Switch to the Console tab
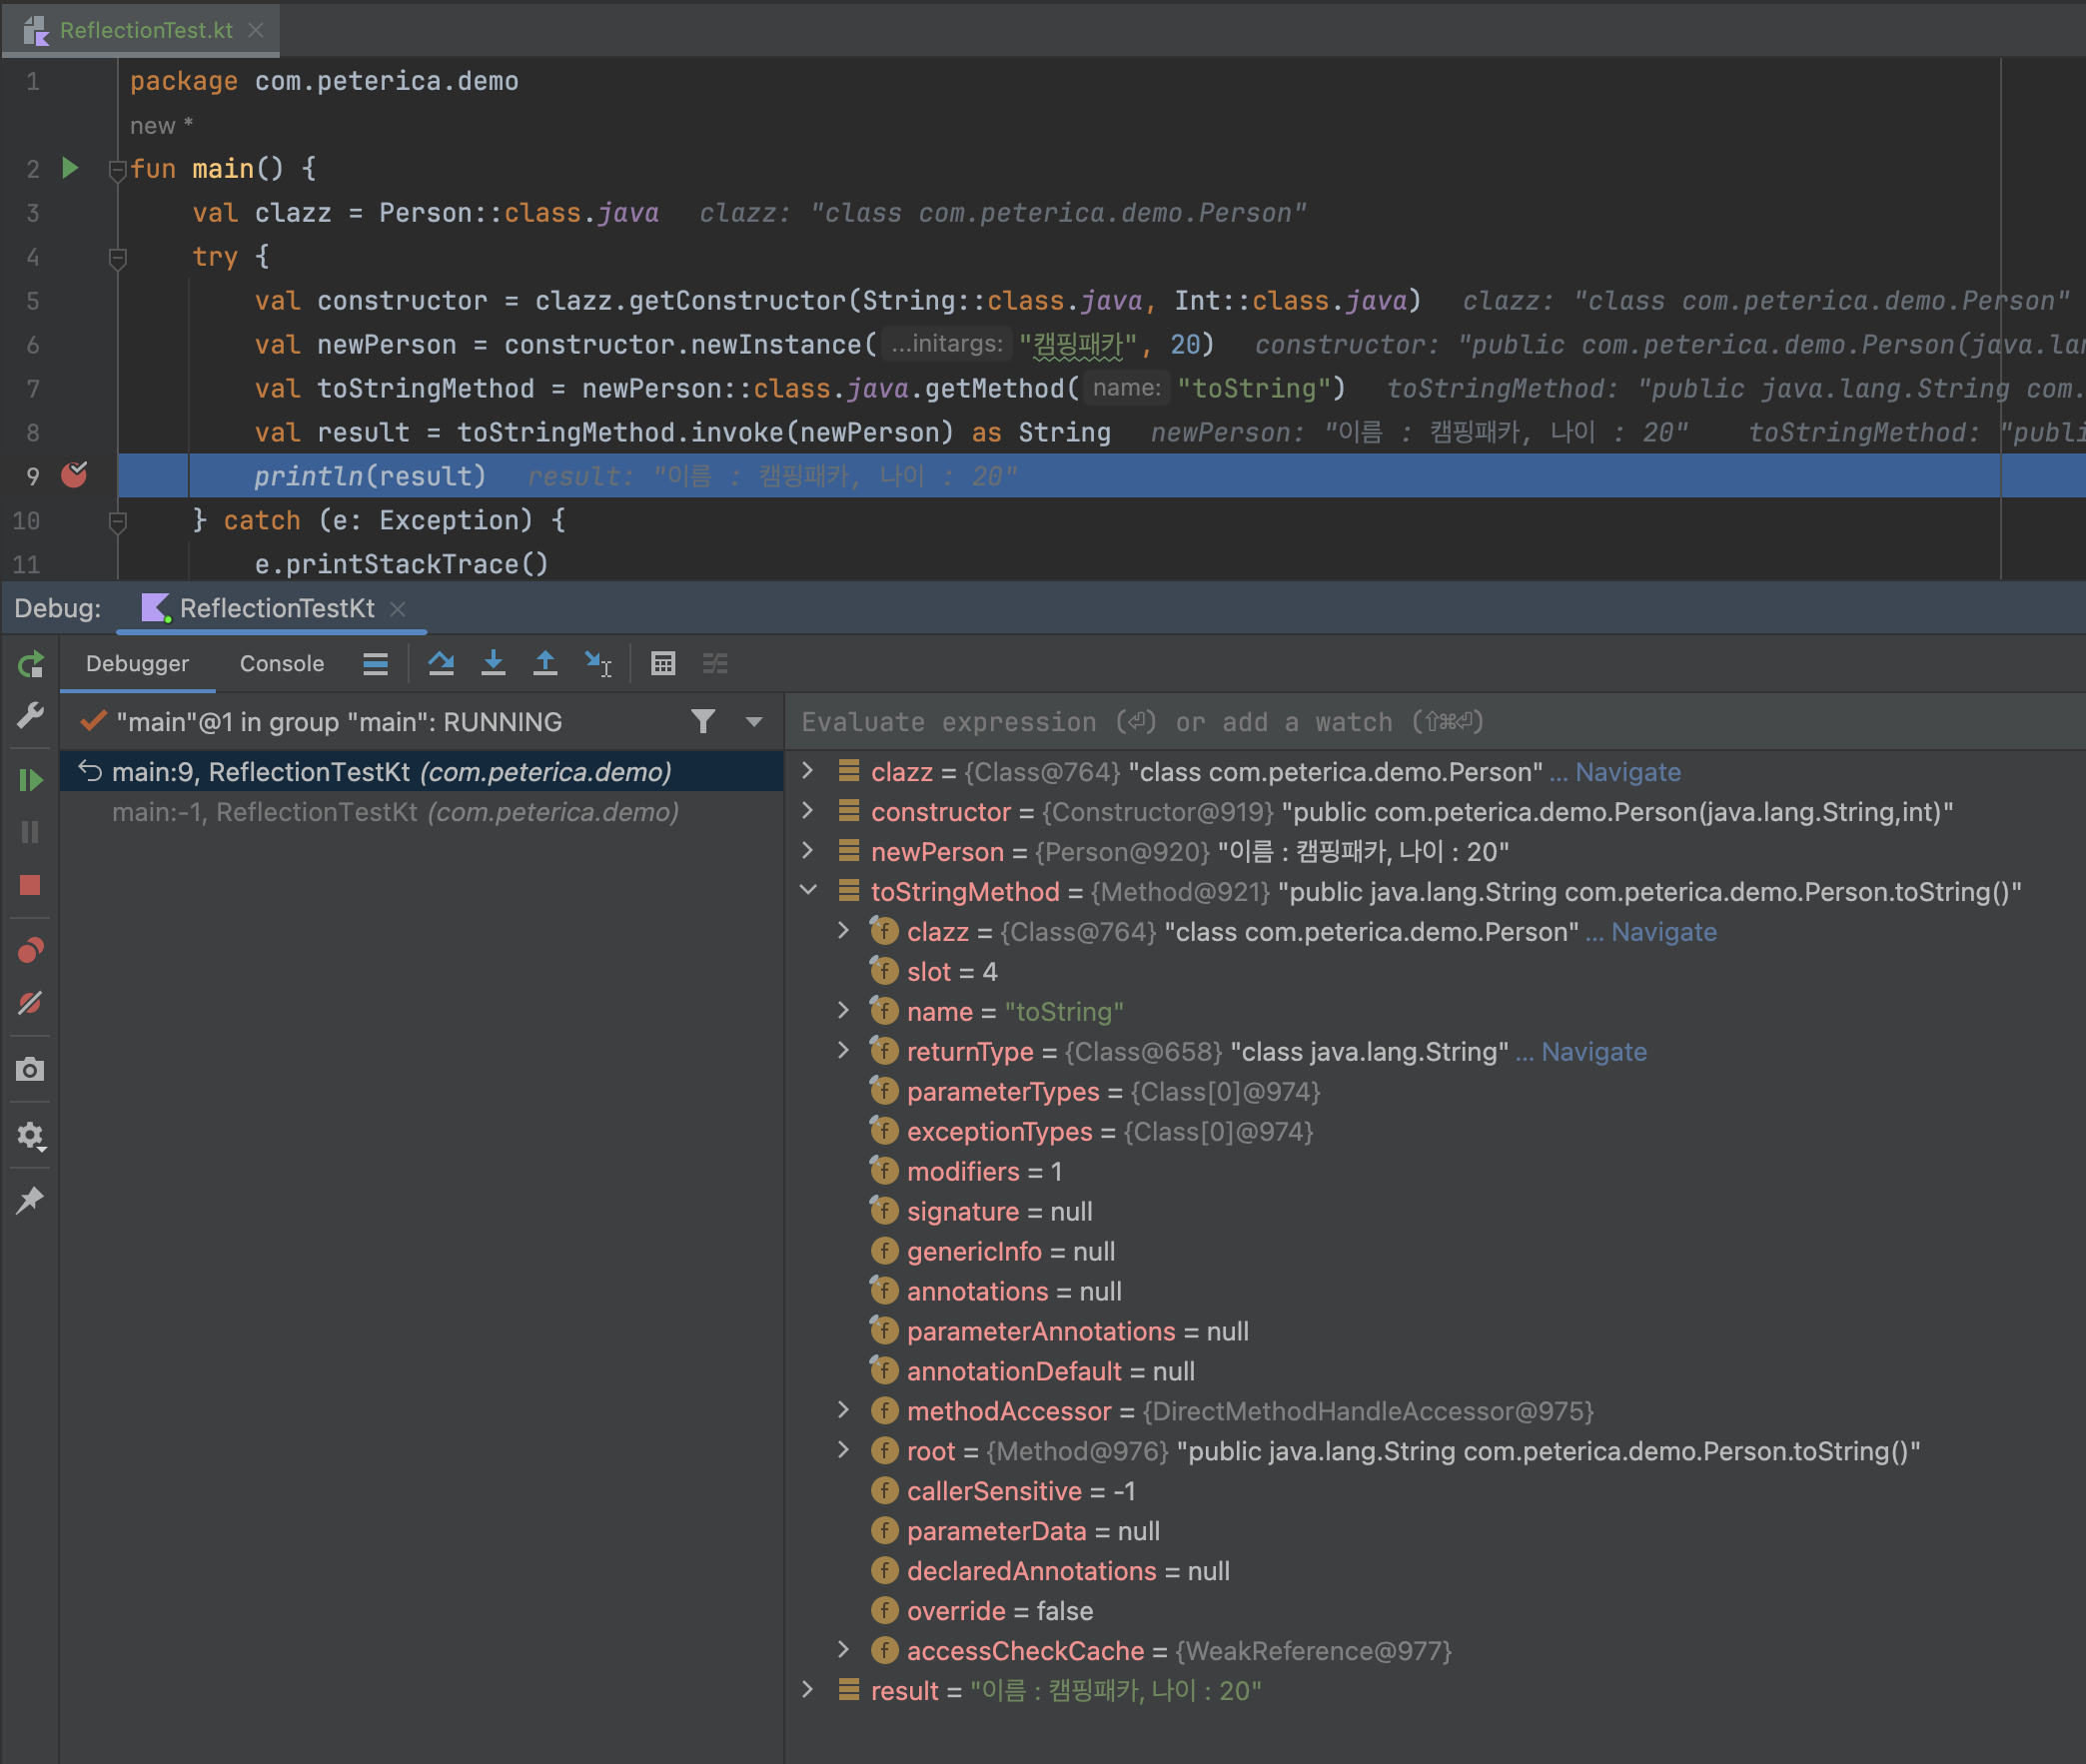The height and width of the screenshot is (1764, 2086). click(281, 663)
